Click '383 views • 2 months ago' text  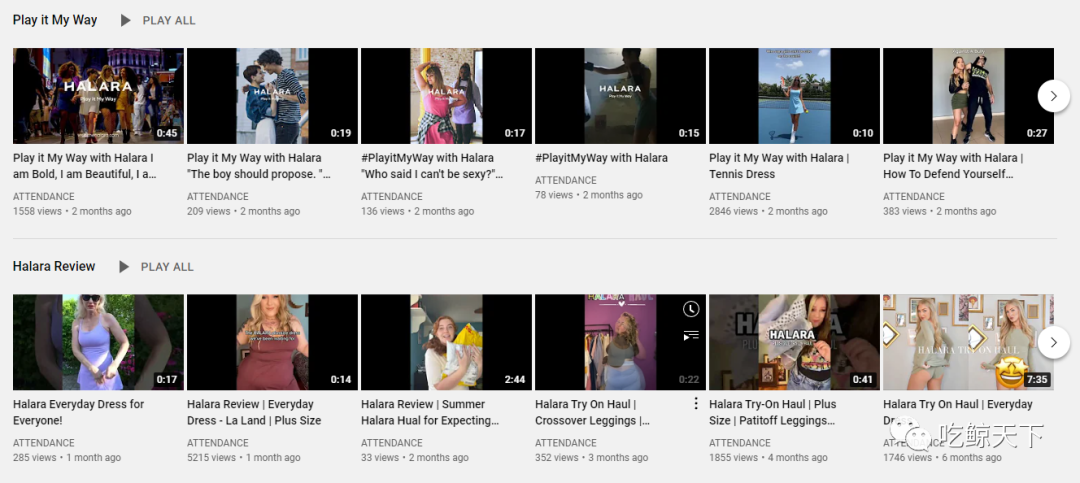pyautogui.click(x=939, y=212)
